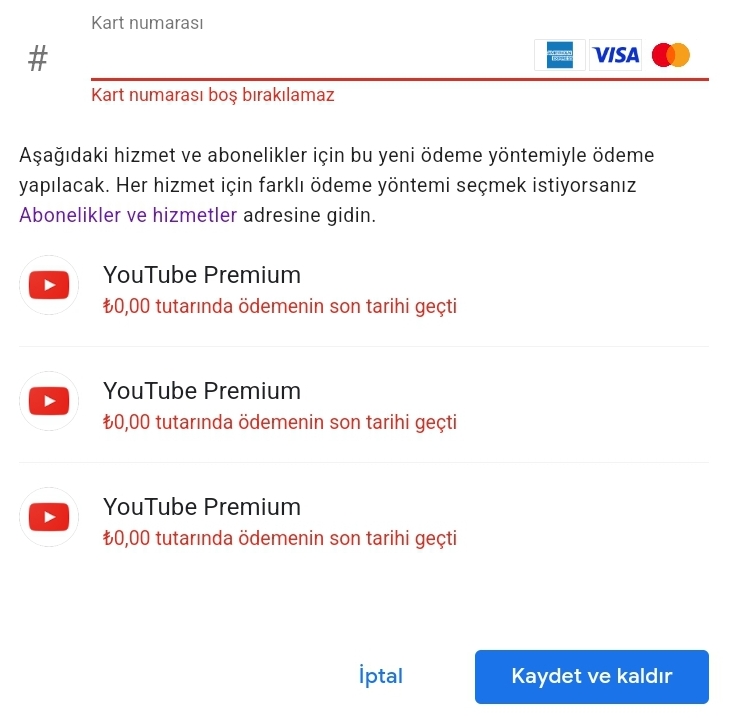Open the Abonelikler ve hizmetler link
The height and width of the screenshot is (725, 735).
pos(128,215)
